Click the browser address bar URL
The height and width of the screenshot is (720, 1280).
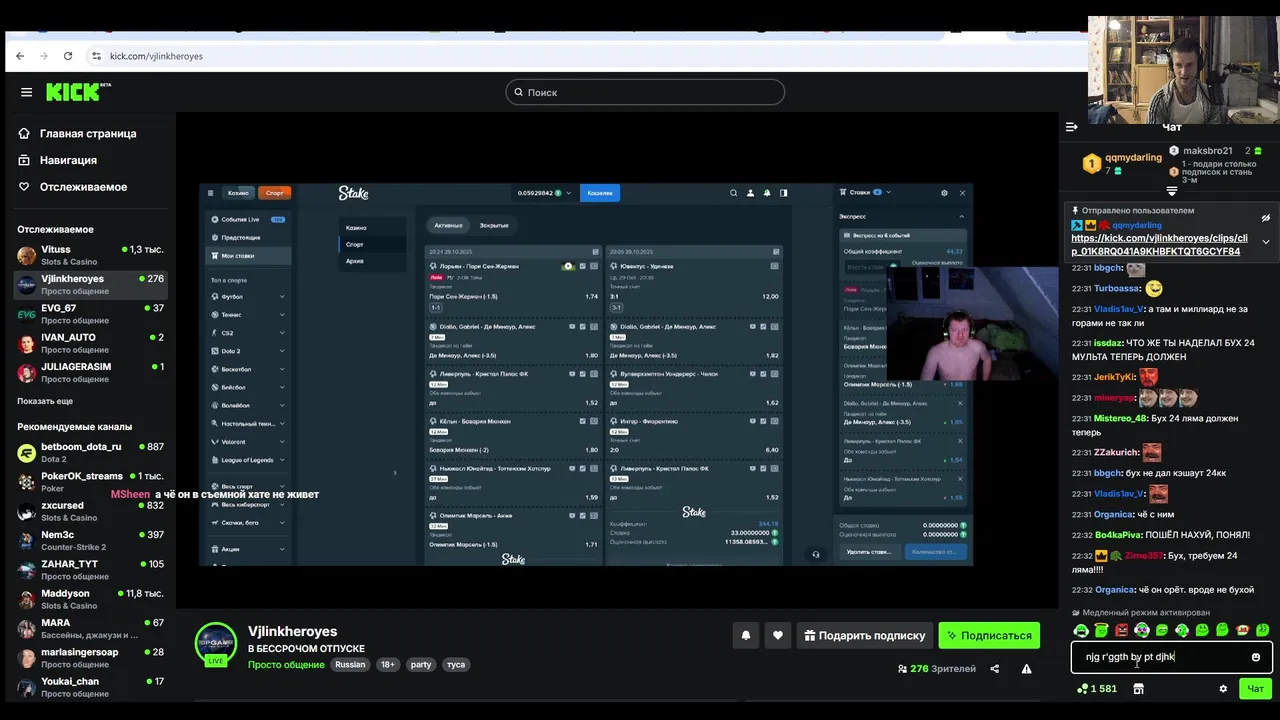(156, 56)
